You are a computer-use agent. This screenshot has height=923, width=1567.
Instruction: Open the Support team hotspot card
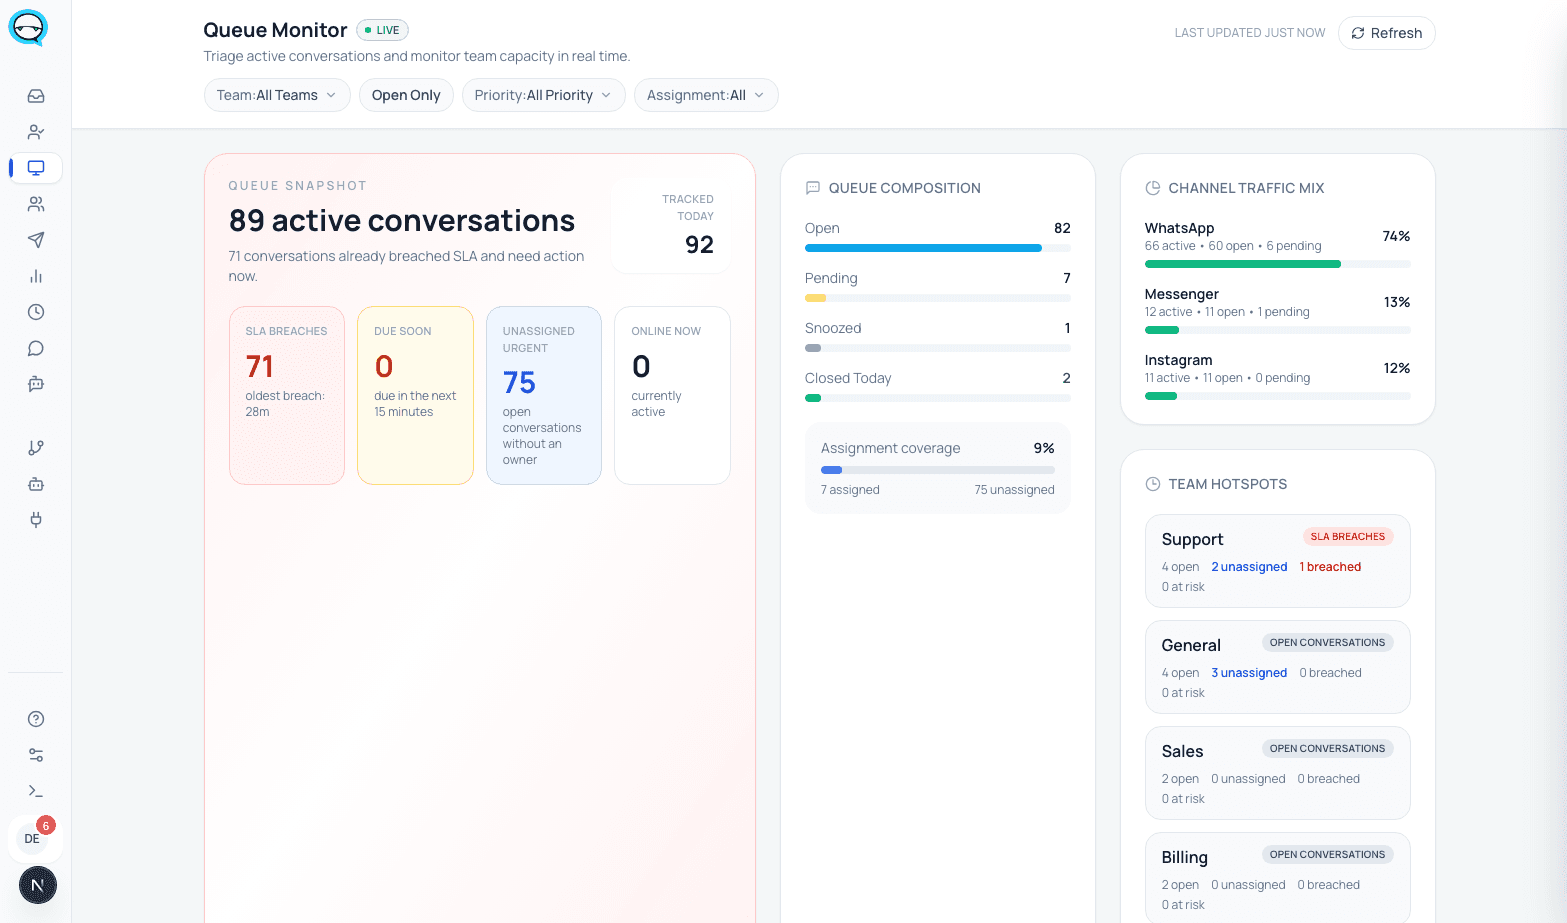[1277, 561]
